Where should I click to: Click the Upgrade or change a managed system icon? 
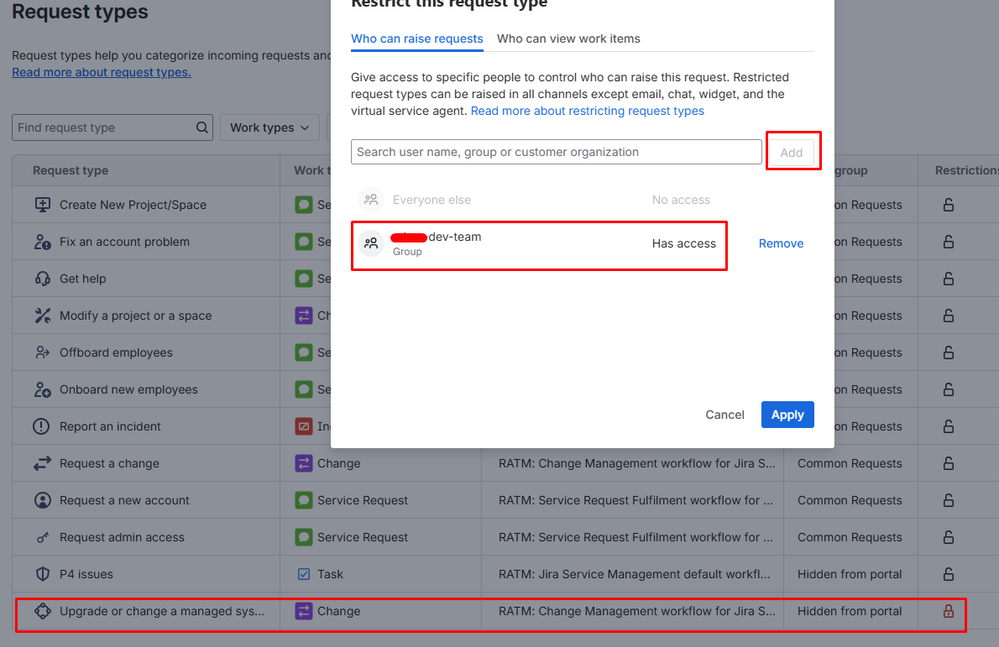[42, 611]
